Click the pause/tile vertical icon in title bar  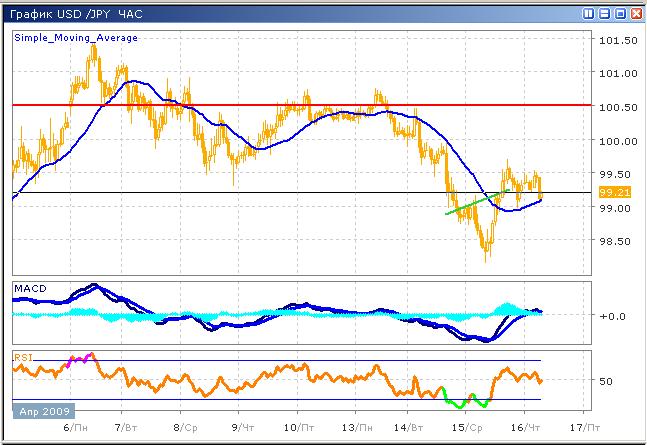(587, 13)
